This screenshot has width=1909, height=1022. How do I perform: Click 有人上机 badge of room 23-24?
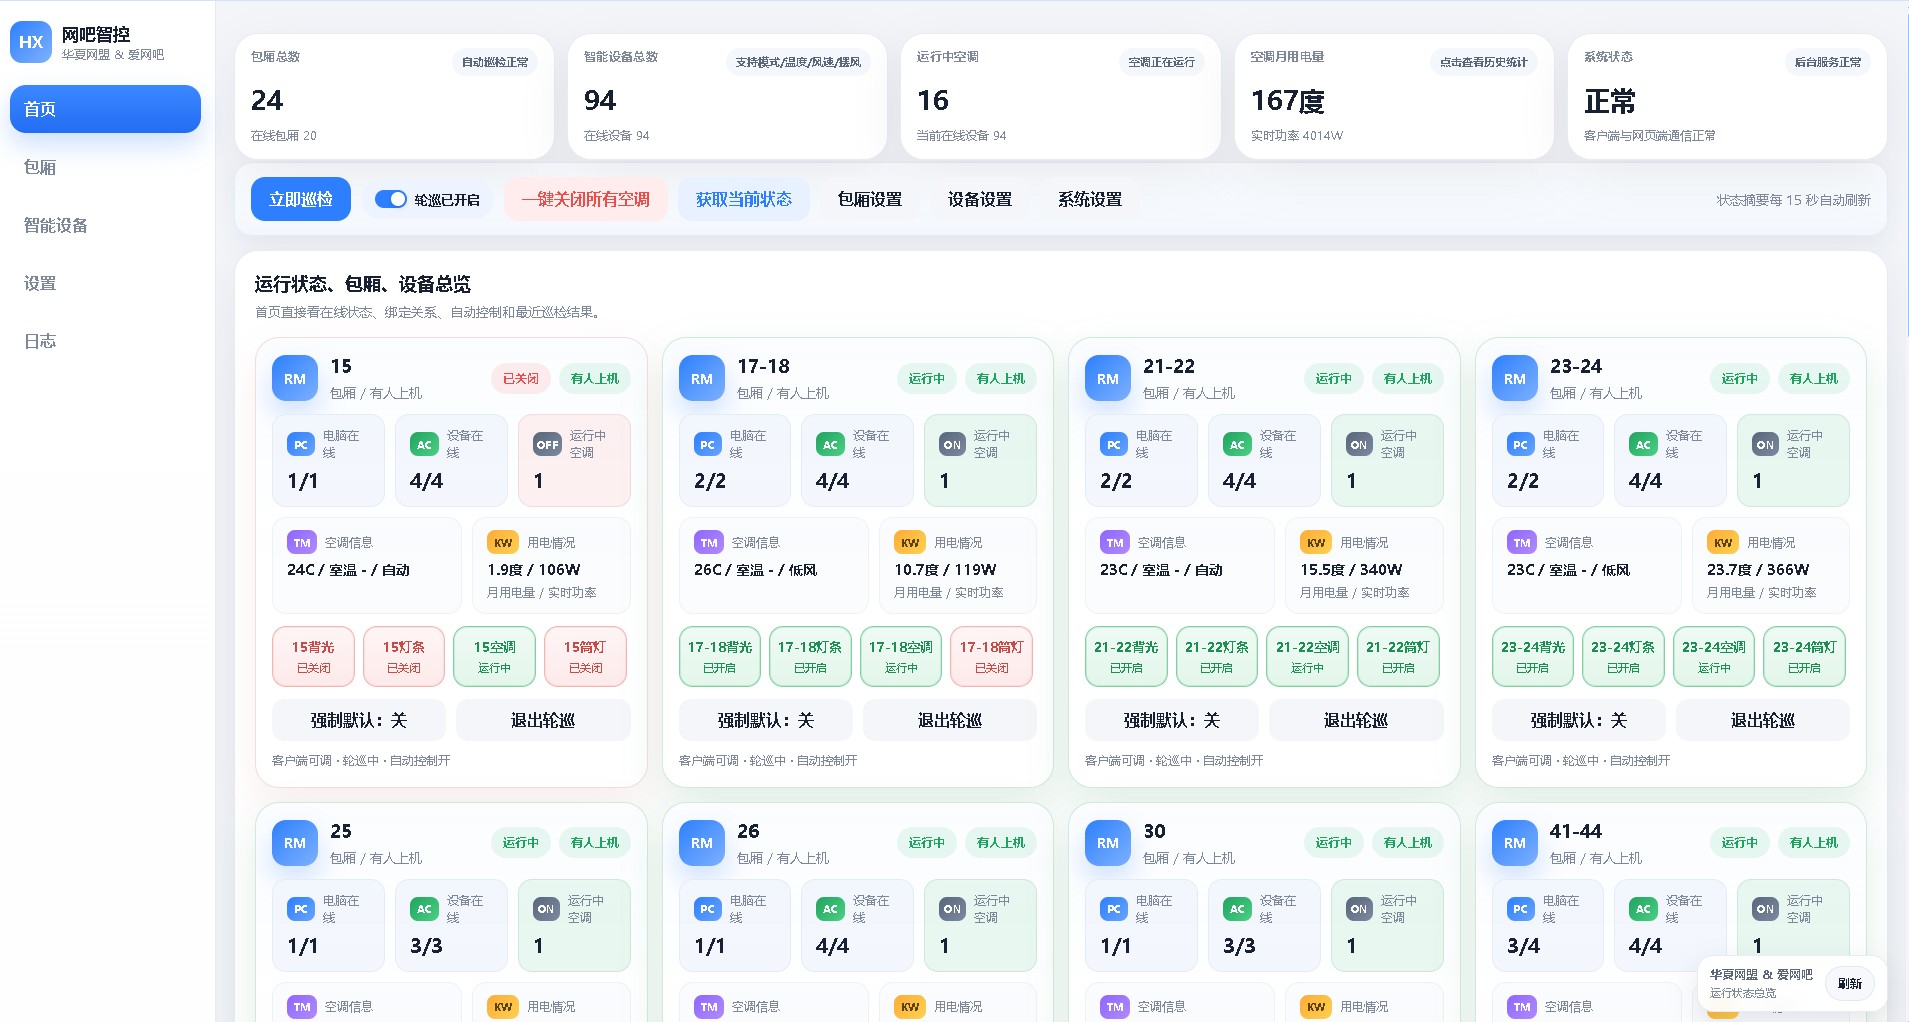click(x=1814, y=378)
